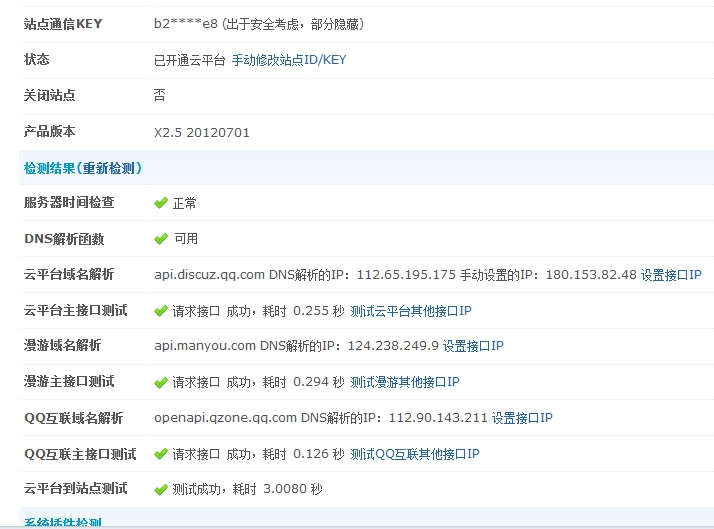The height and width of the screenshot is (529, 714).
Task: Click green checkmark in QQ互联主接口测试 row
Action: click(161, 453)
